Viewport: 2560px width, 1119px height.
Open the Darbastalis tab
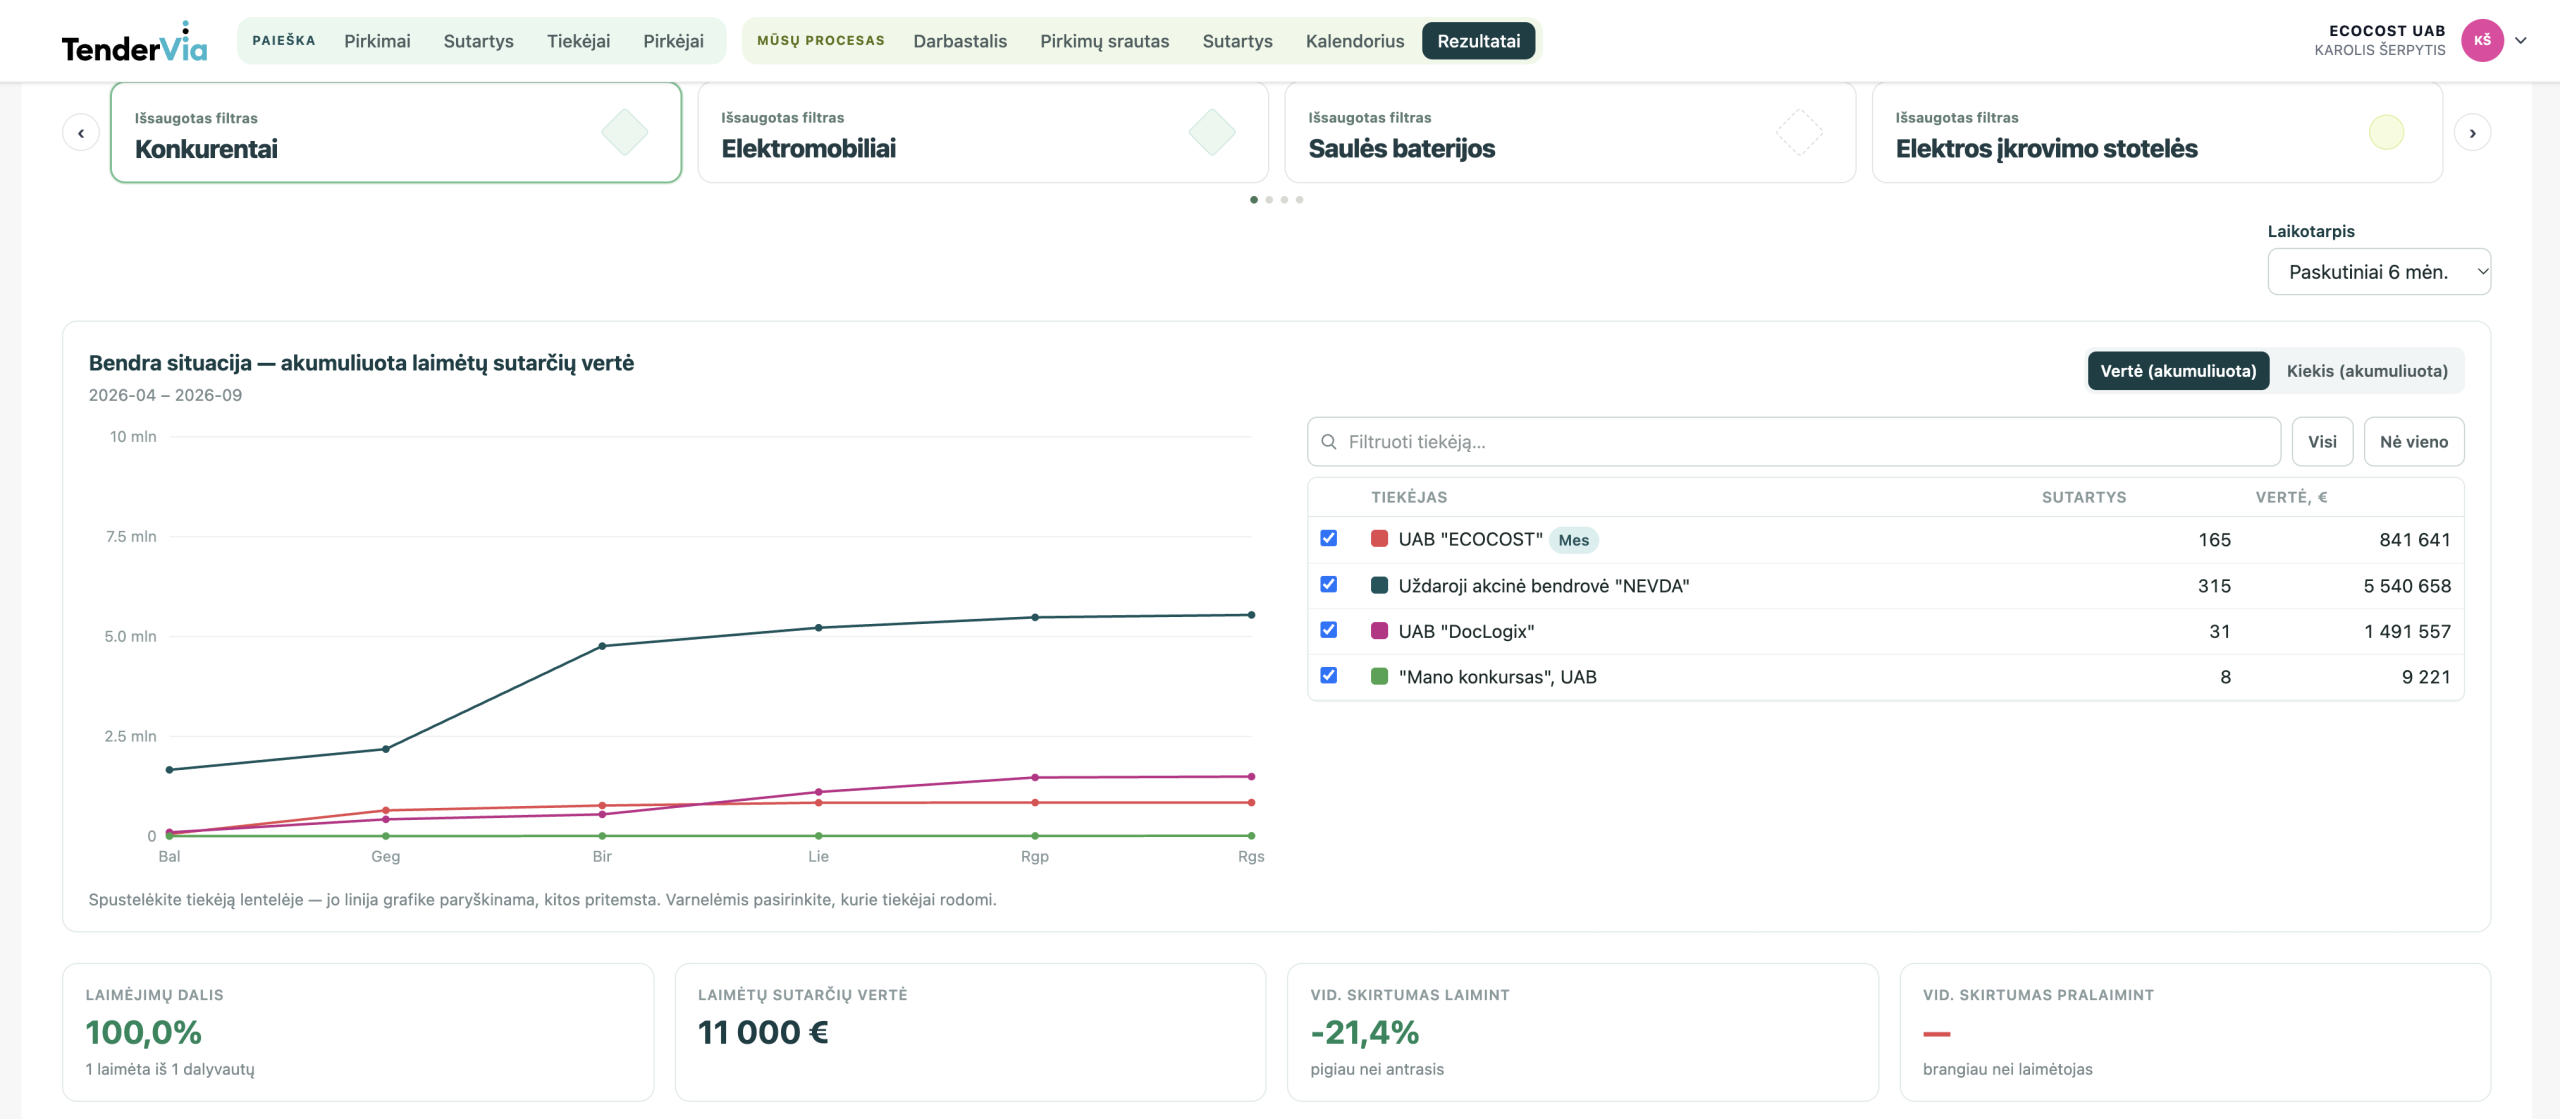[x=960, y=41]
